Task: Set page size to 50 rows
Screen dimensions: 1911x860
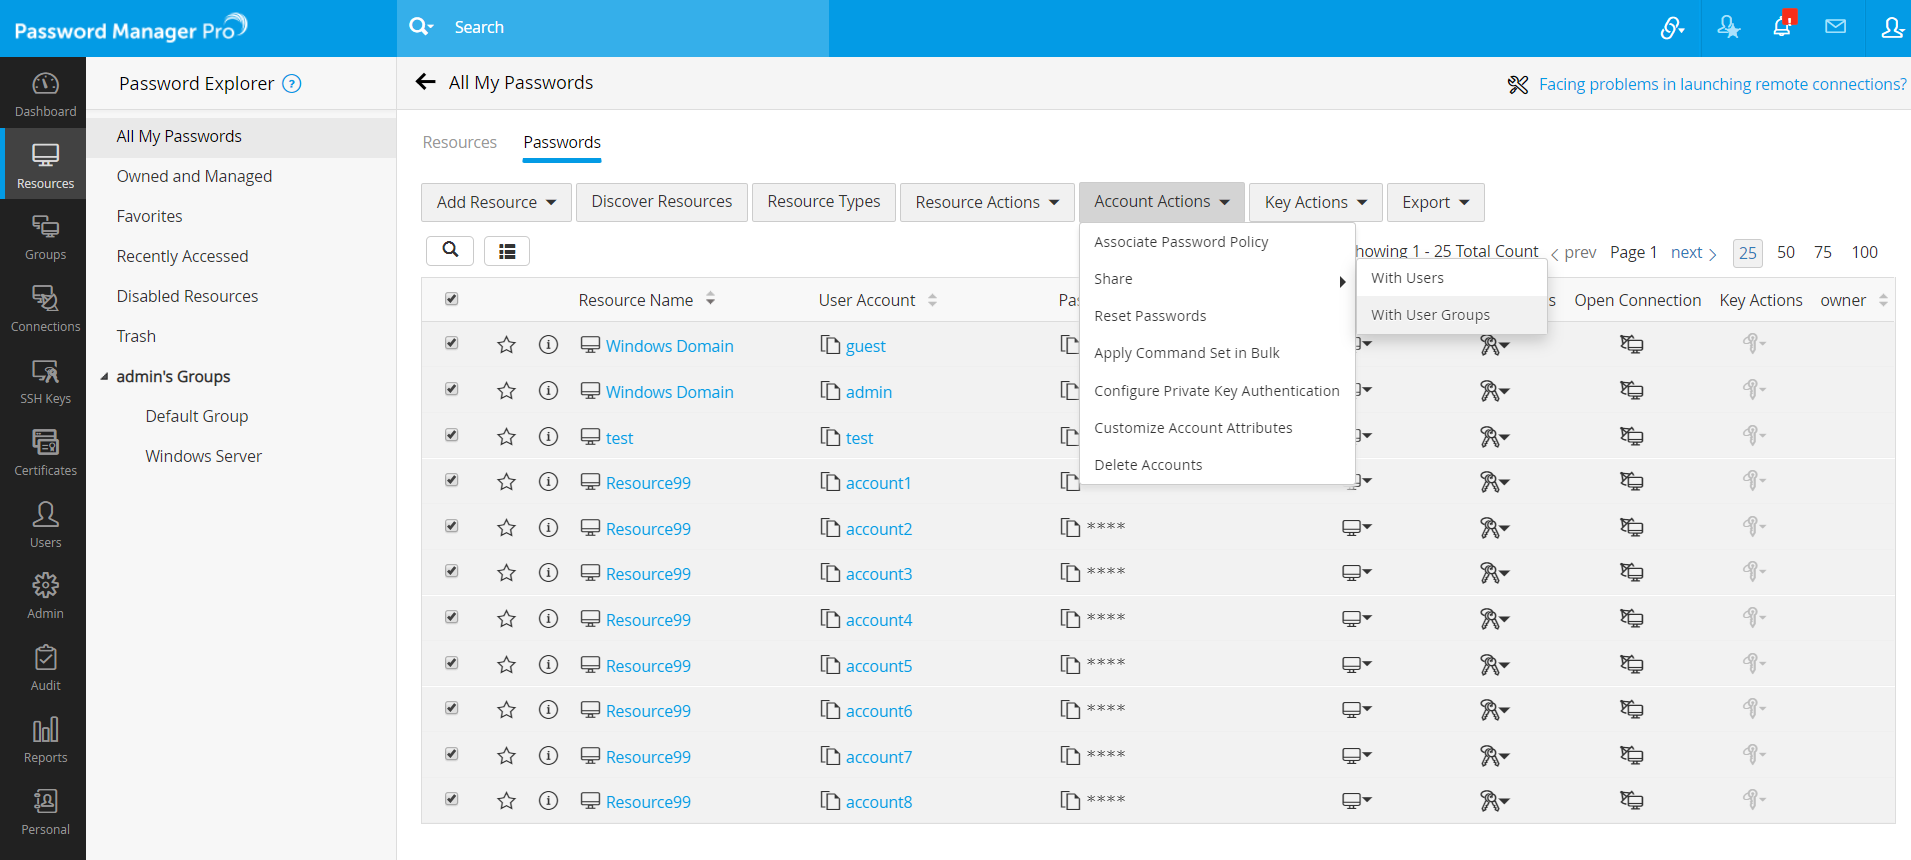Action: point(1785,252)
